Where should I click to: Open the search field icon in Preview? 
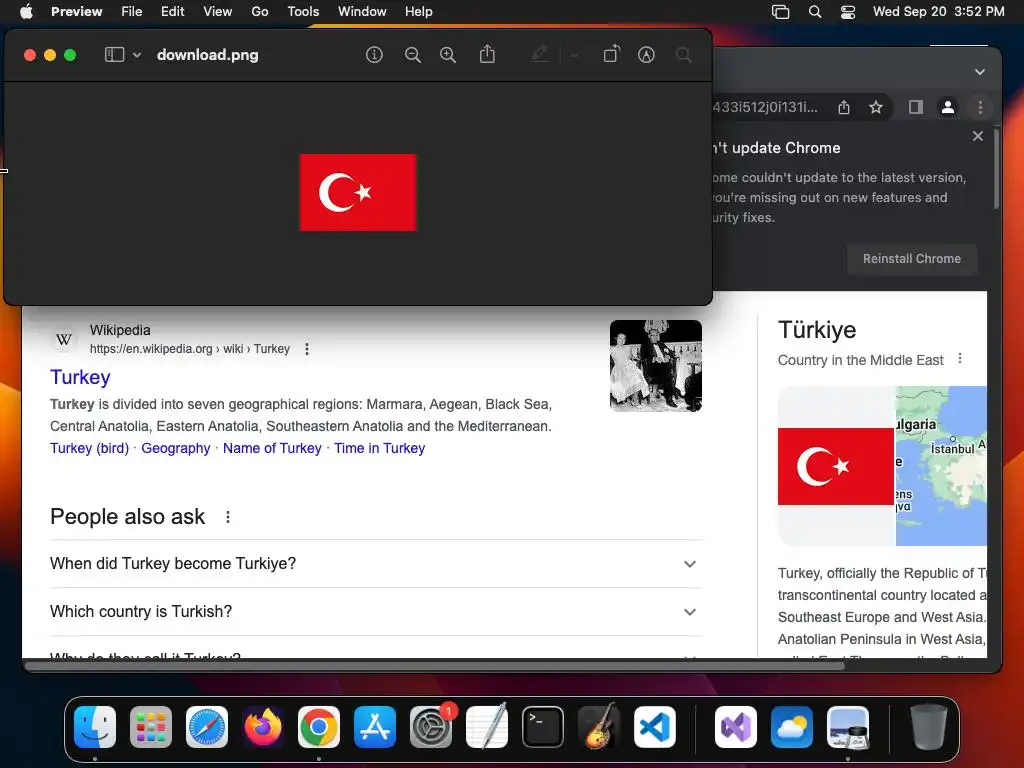point(684,55)
